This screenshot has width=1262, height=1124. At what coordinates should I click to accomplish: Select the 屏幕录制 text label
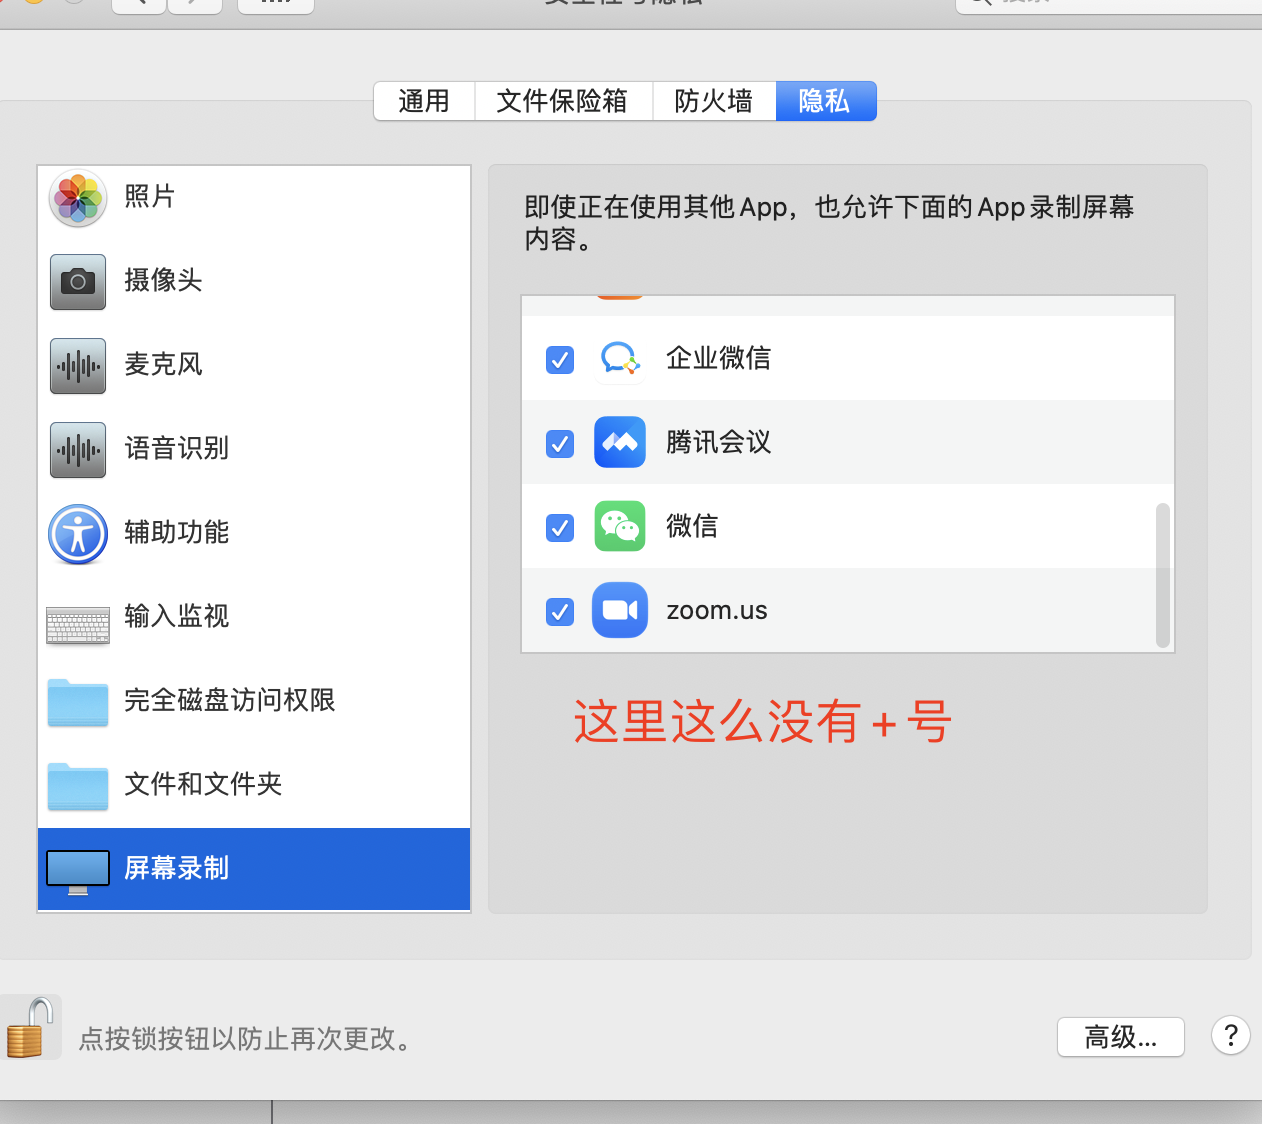pyautogui.click(x=177, y=868)
